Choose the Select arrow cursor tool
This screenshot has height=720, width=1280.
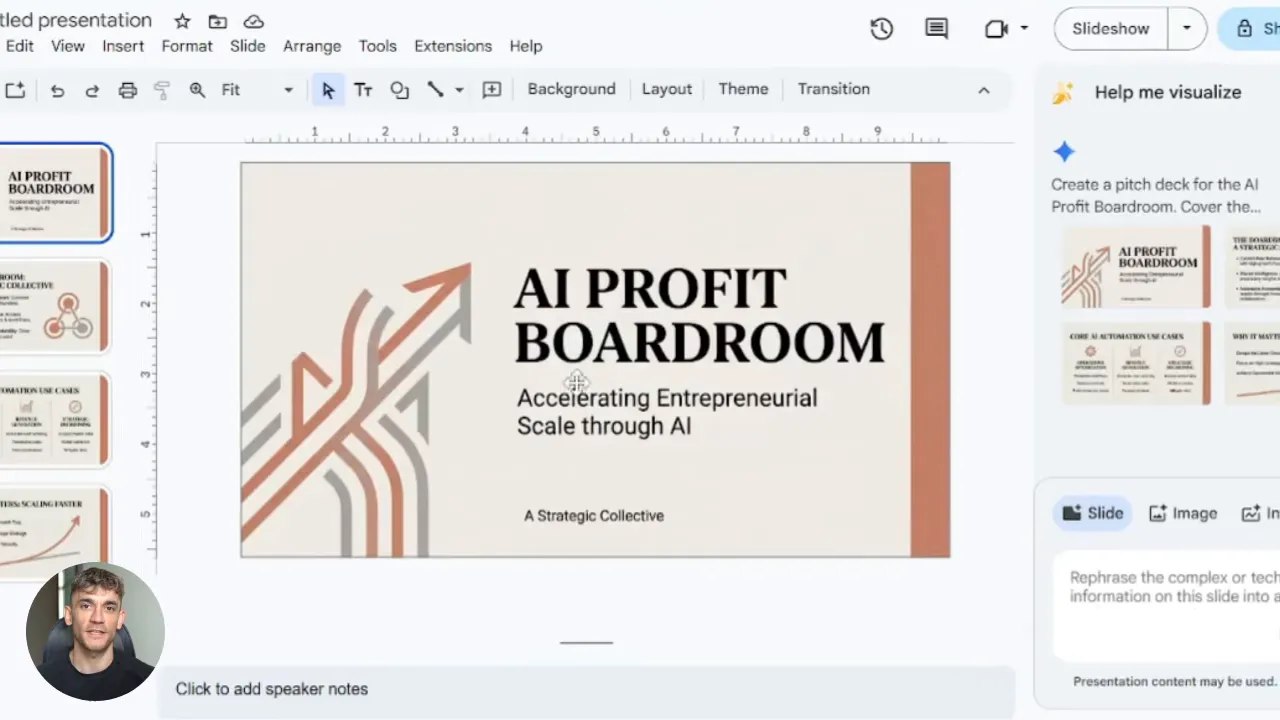click(327, 90)
